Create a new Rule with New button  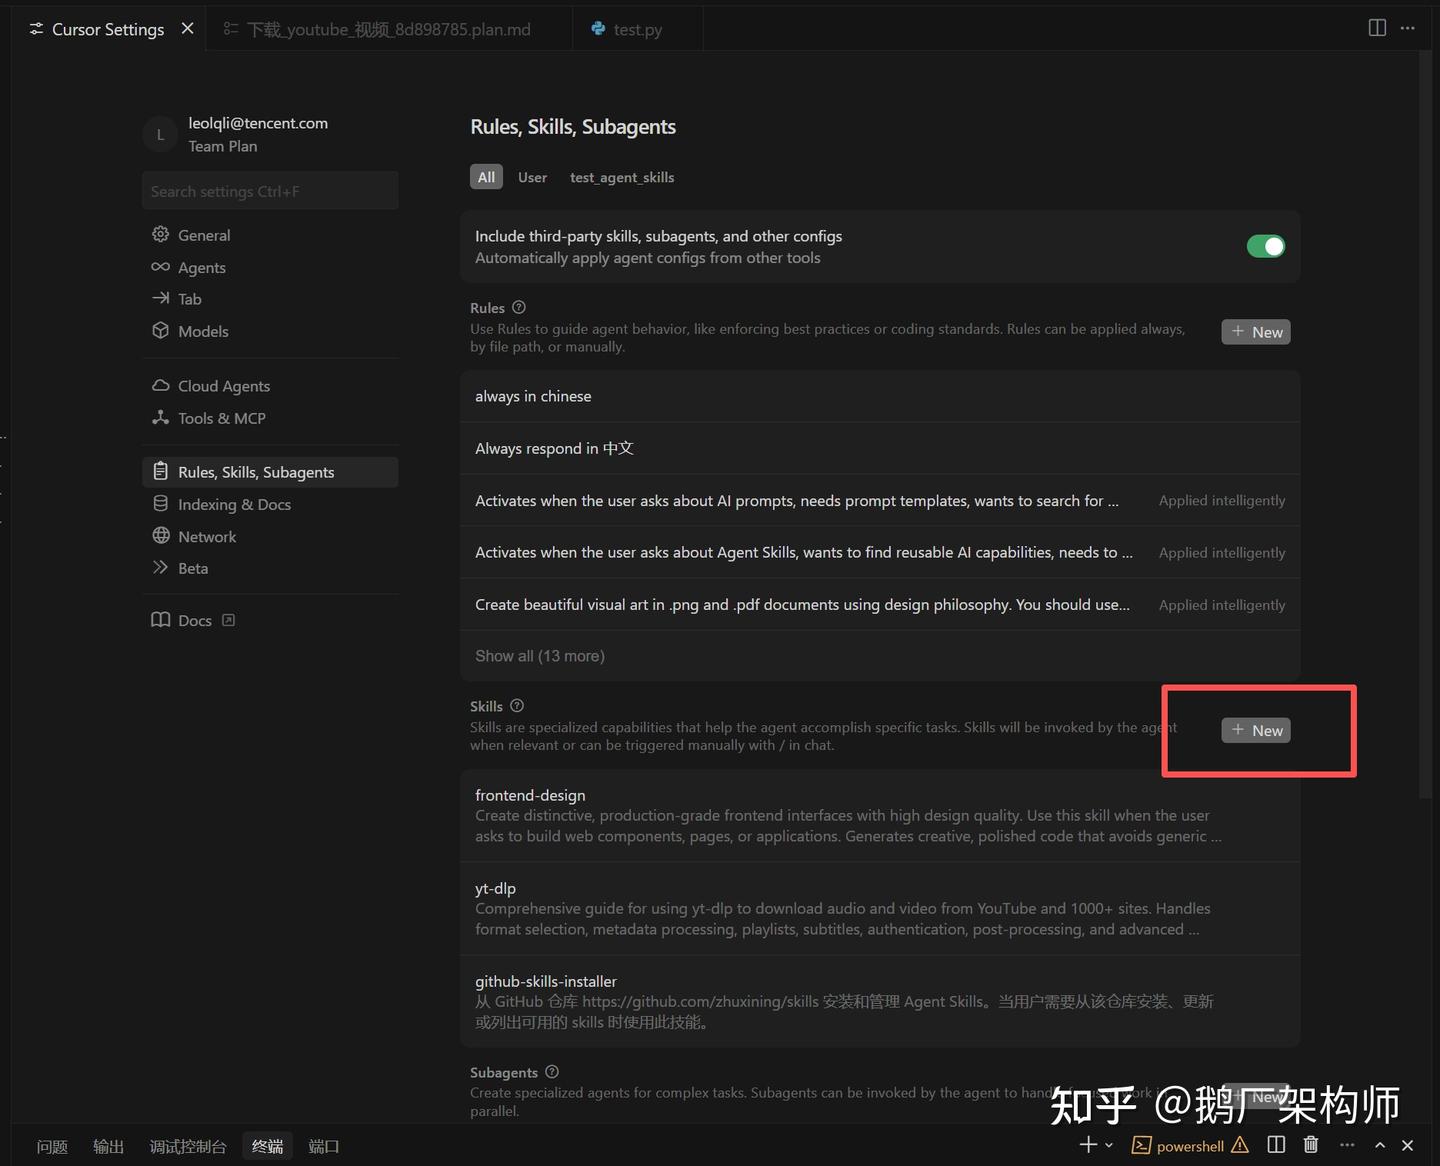pyautogui.click(x=1256, y=332)
